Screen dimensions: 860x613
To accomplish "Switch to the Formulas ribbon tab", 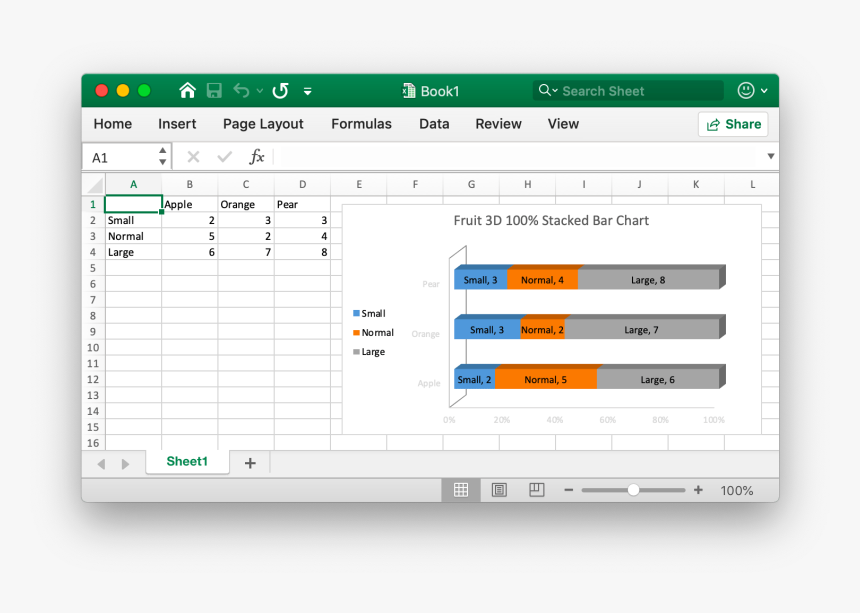I will (x=361, y=124).
